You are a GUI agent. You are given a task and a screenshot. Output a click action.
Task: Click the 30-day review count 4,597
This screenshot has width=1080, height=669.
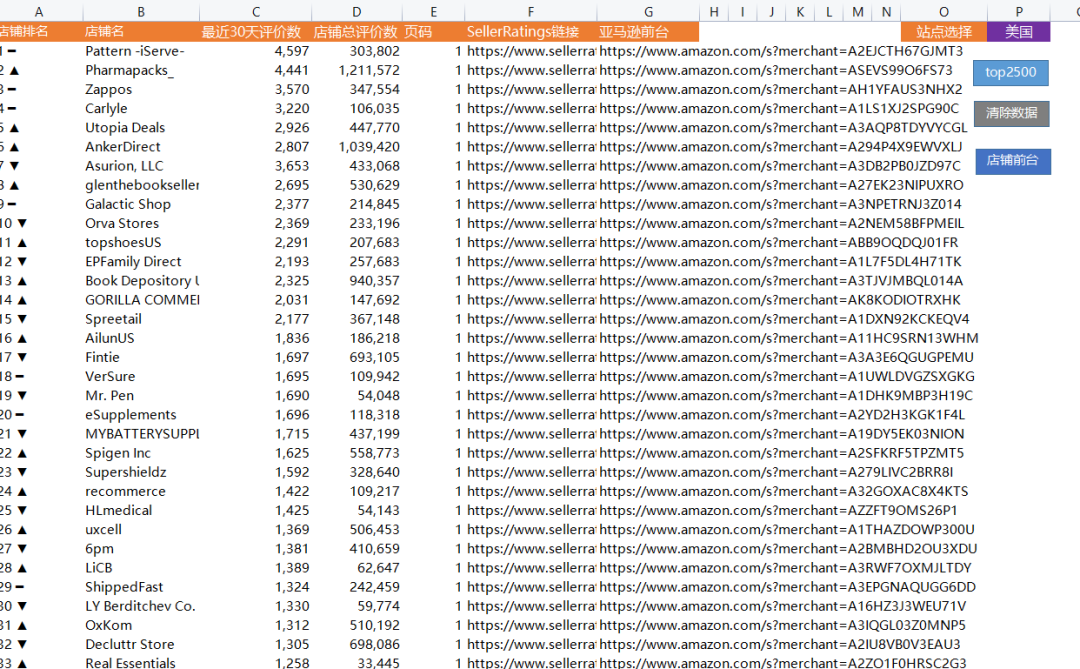click(291, 51)
